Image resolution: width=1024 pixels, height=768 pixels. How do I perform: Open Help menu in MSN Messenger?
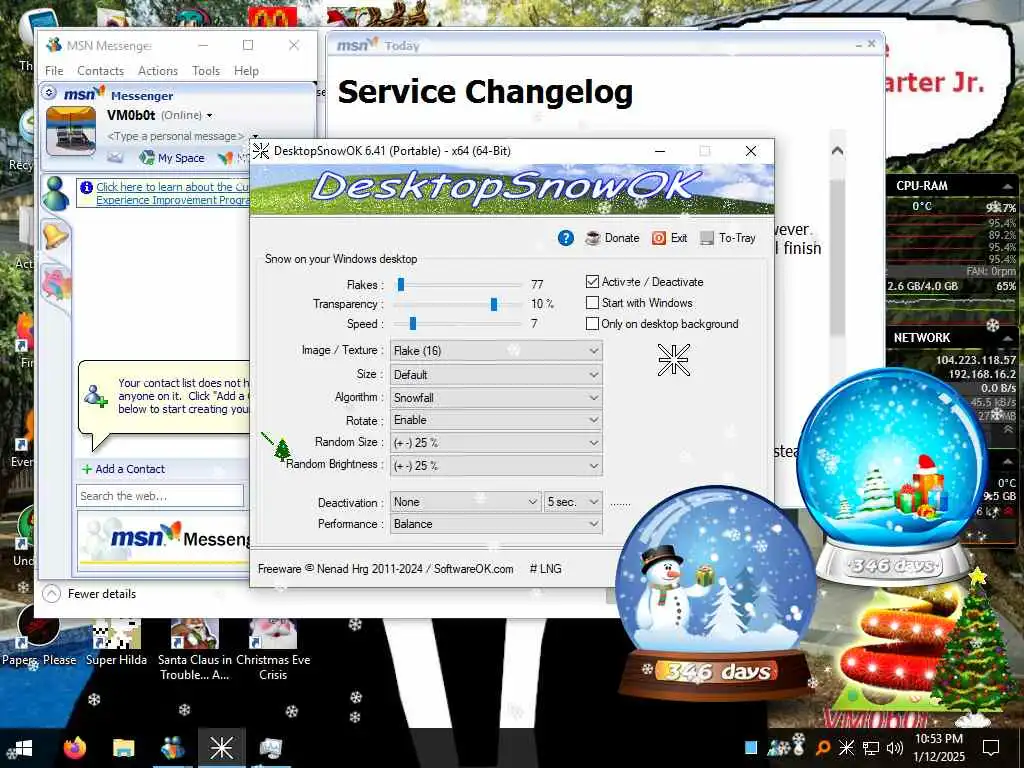pyautogui.click(x=246, y=71)
